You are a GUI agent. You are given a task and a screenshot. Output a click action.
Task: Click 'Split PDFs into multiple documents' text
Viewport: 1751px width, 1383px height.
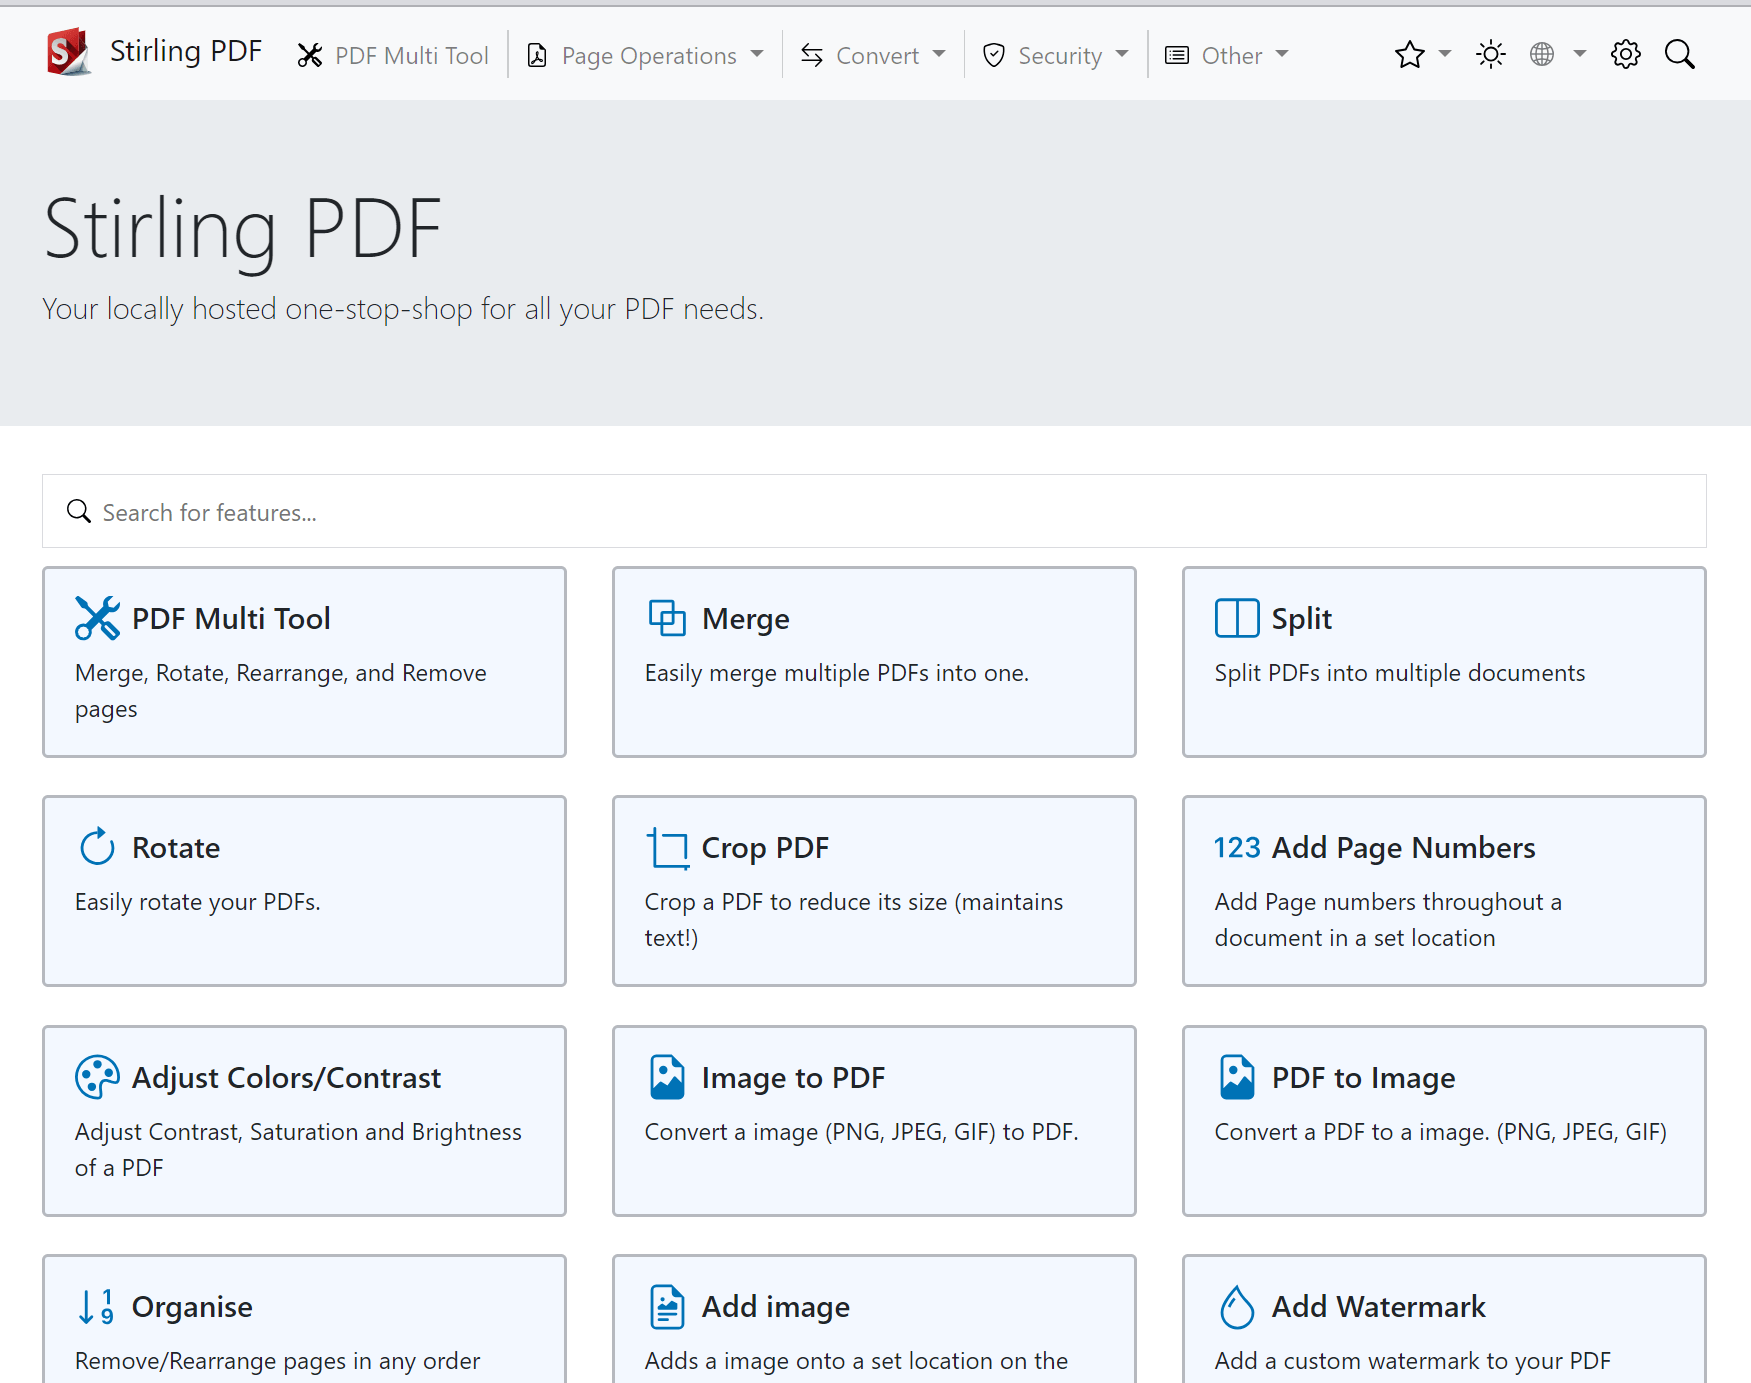click(1400, 673)
